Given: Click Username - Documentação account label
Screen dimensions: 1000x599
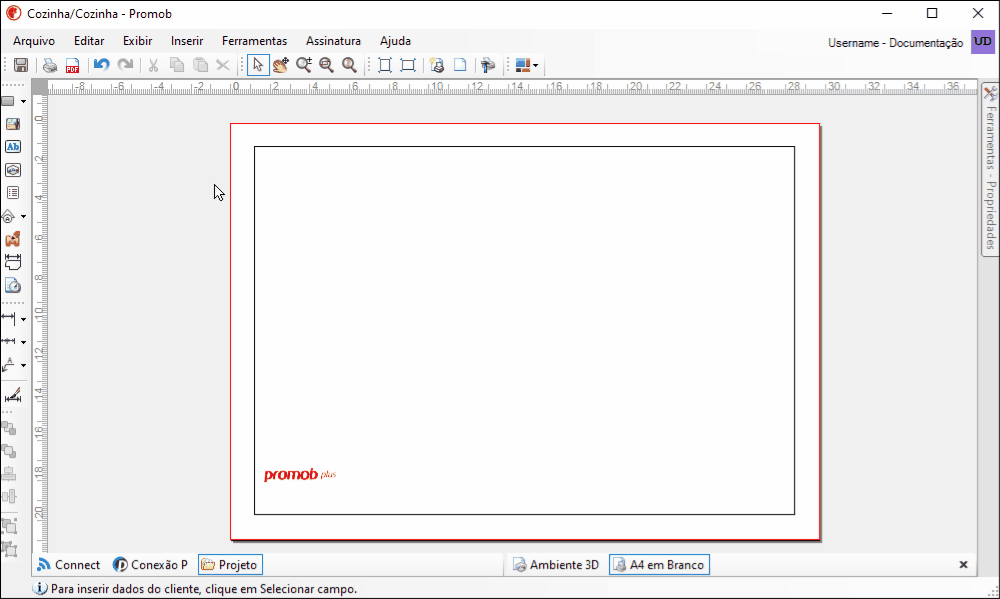Looking at the screenshot, I should coord(895,43).
